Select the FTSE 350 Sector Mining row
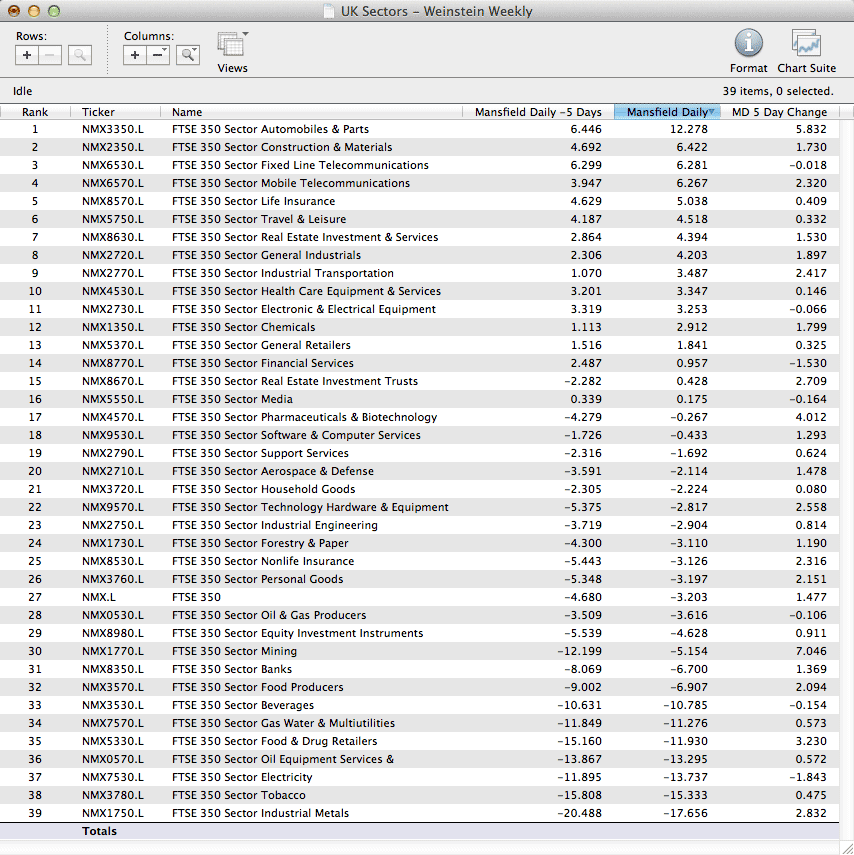This screenshot has width=854, height=855. (x=234, y=651)
